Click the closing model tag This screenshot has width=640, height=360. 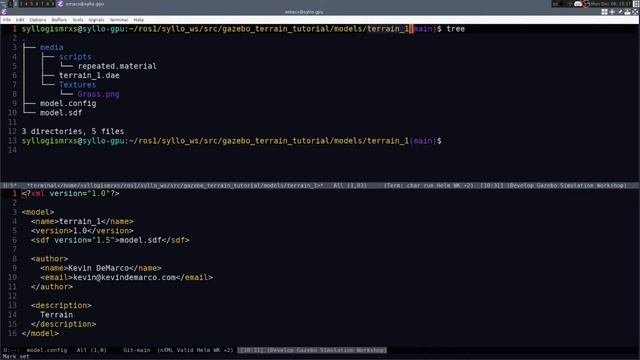point(40,334)
